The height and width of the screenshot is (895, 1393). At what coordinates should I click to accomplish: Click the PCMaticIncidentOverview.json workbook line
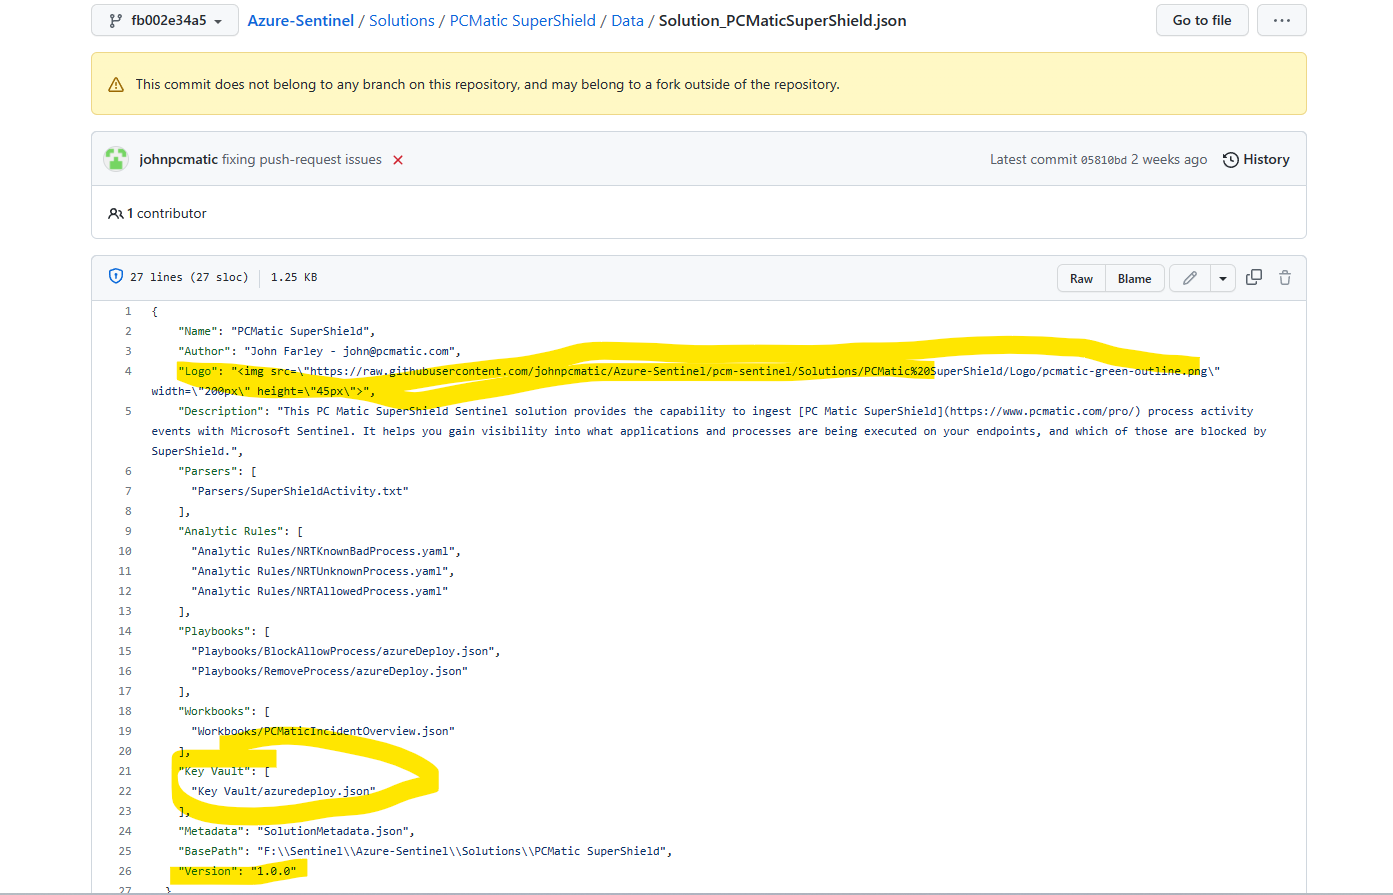323,731
